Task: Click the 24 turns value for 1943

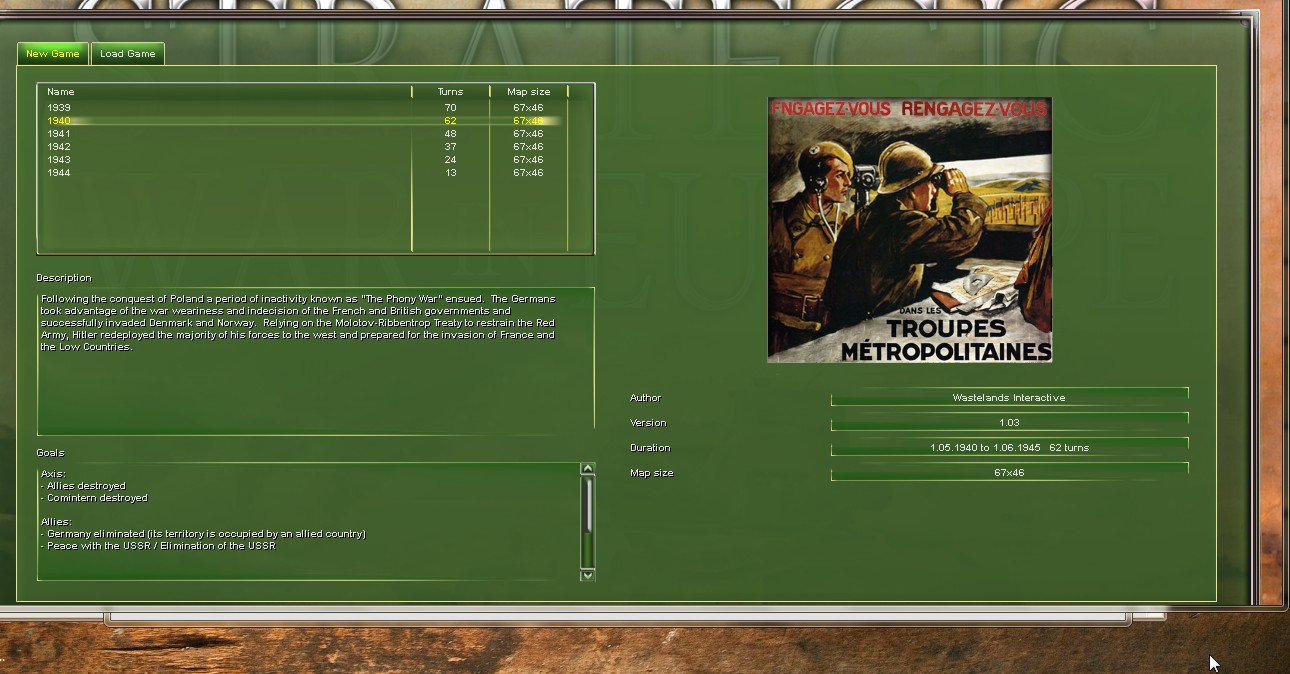Action: point(451,159)
